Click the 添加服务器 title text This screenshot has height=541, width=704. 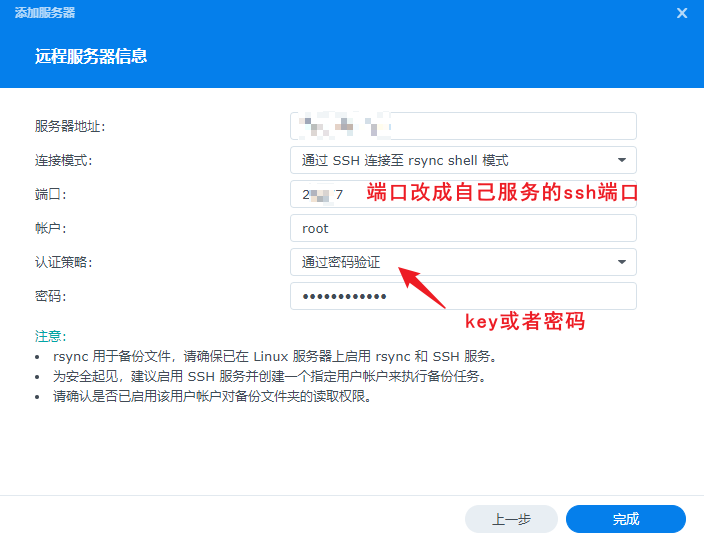[x=45, y=13]
